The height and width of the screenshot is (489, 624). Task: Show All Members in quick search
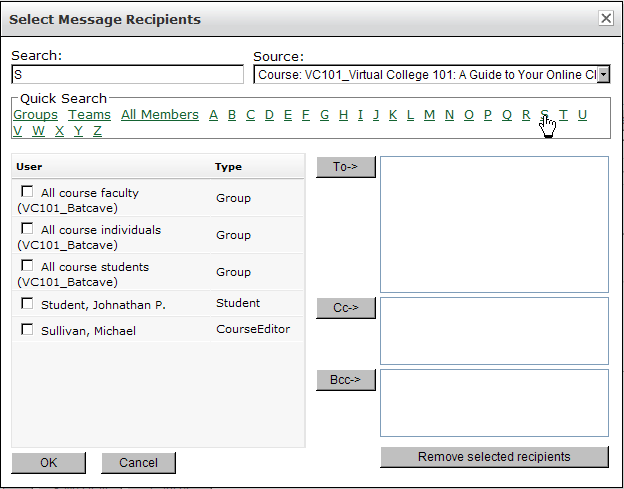[x=160, y=115]
